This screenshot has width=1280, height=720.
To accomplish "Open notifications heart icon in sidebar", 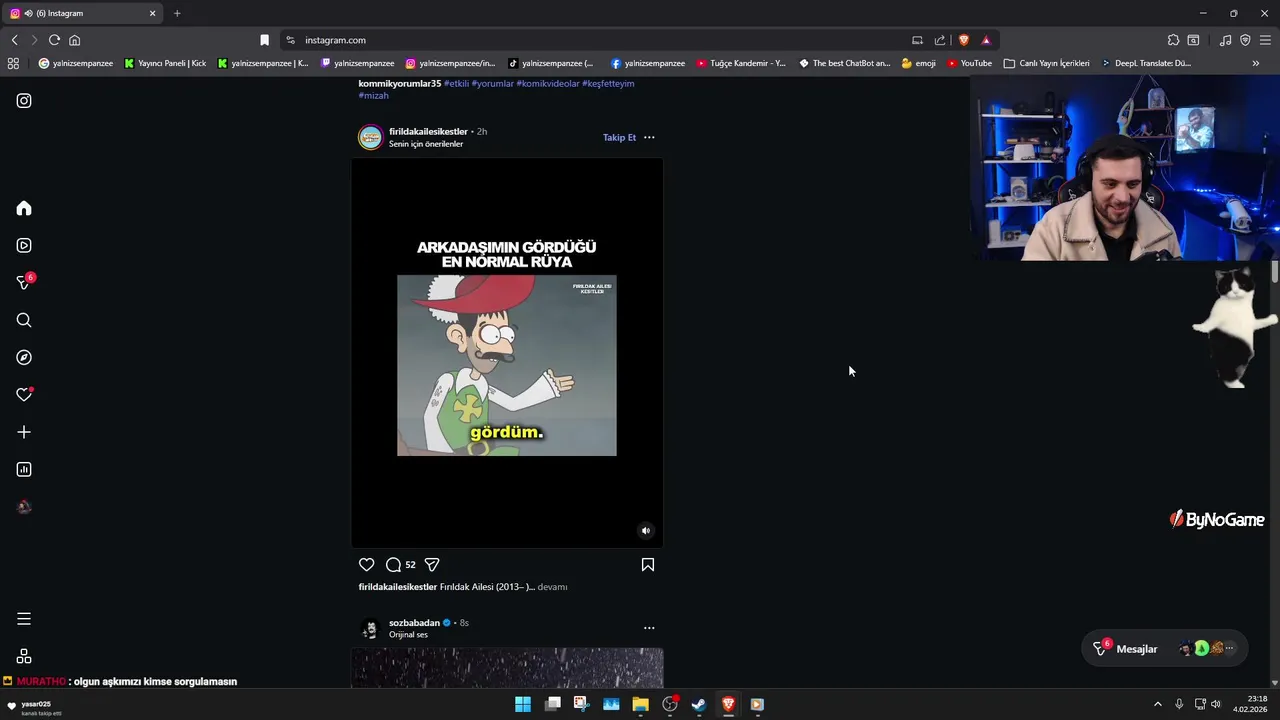I will click(24, 395).
